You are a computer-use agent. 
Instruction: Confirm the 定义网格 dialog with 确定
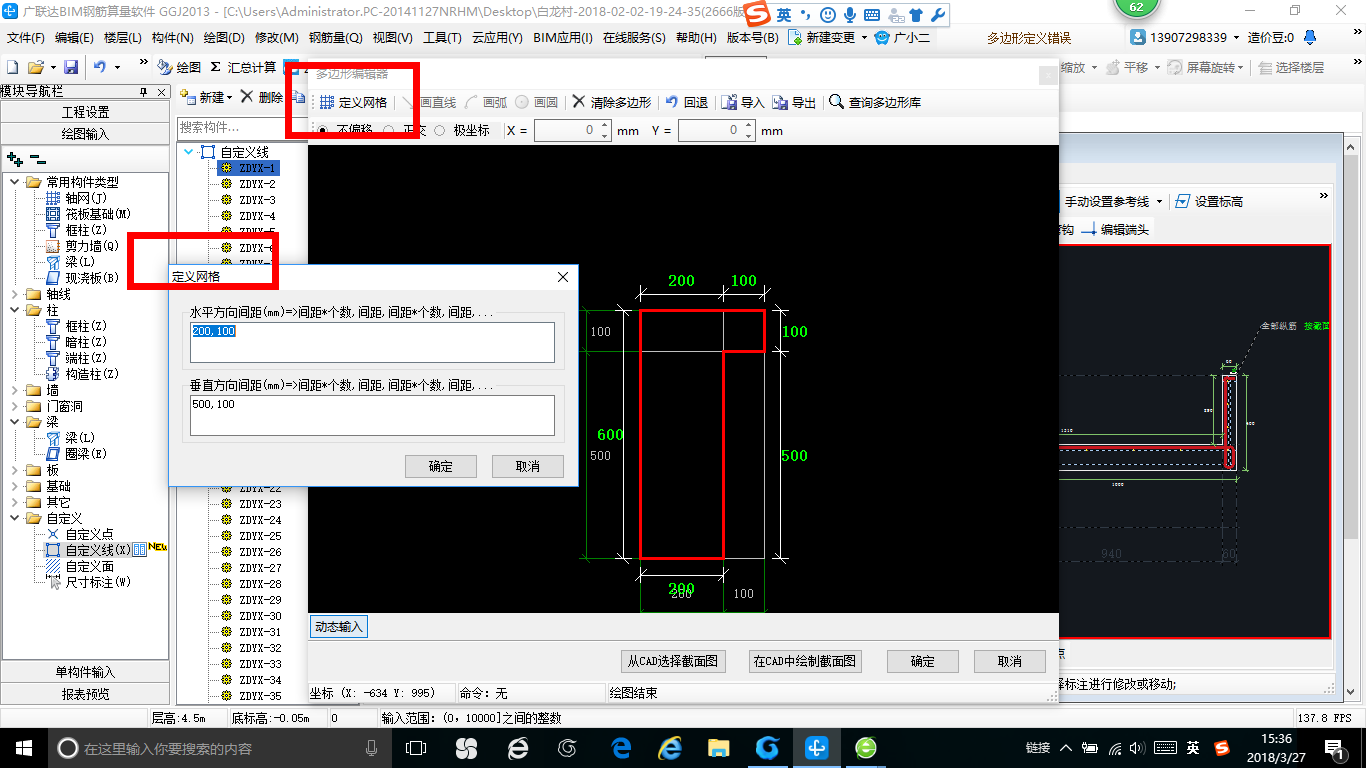click(x=440, y=466)
